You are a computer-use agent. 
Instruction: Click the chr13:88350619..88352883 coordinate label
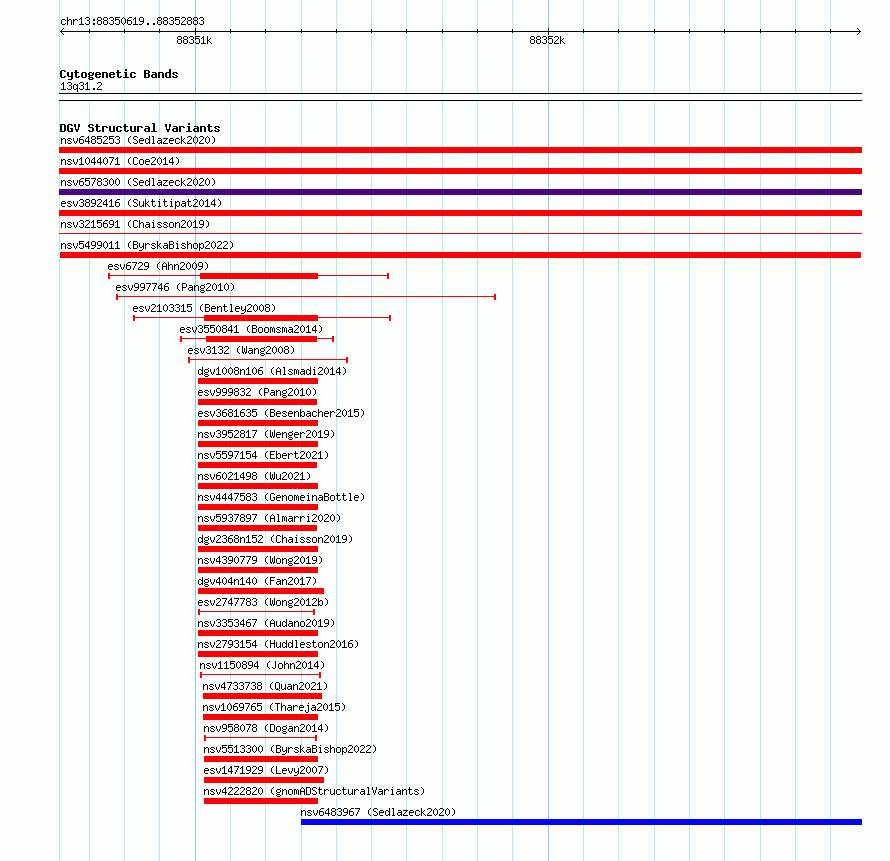pyautogui.click(x=132, y=21)
